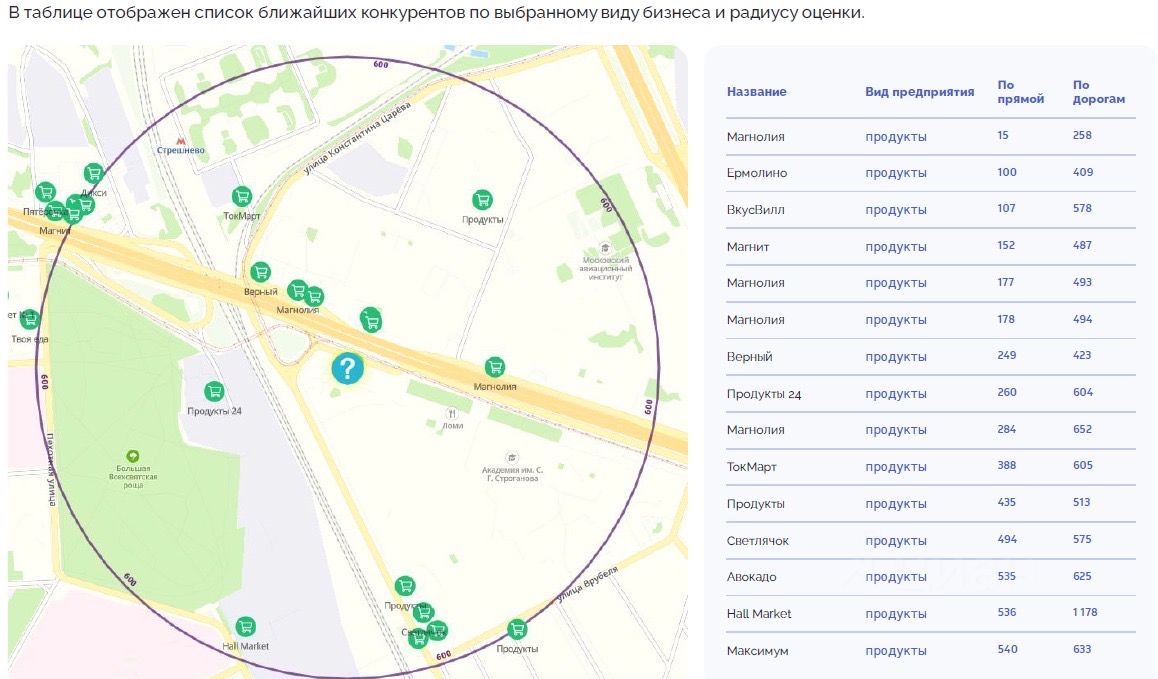Select Академия им. Строганова landmark icon

(512, 458)
